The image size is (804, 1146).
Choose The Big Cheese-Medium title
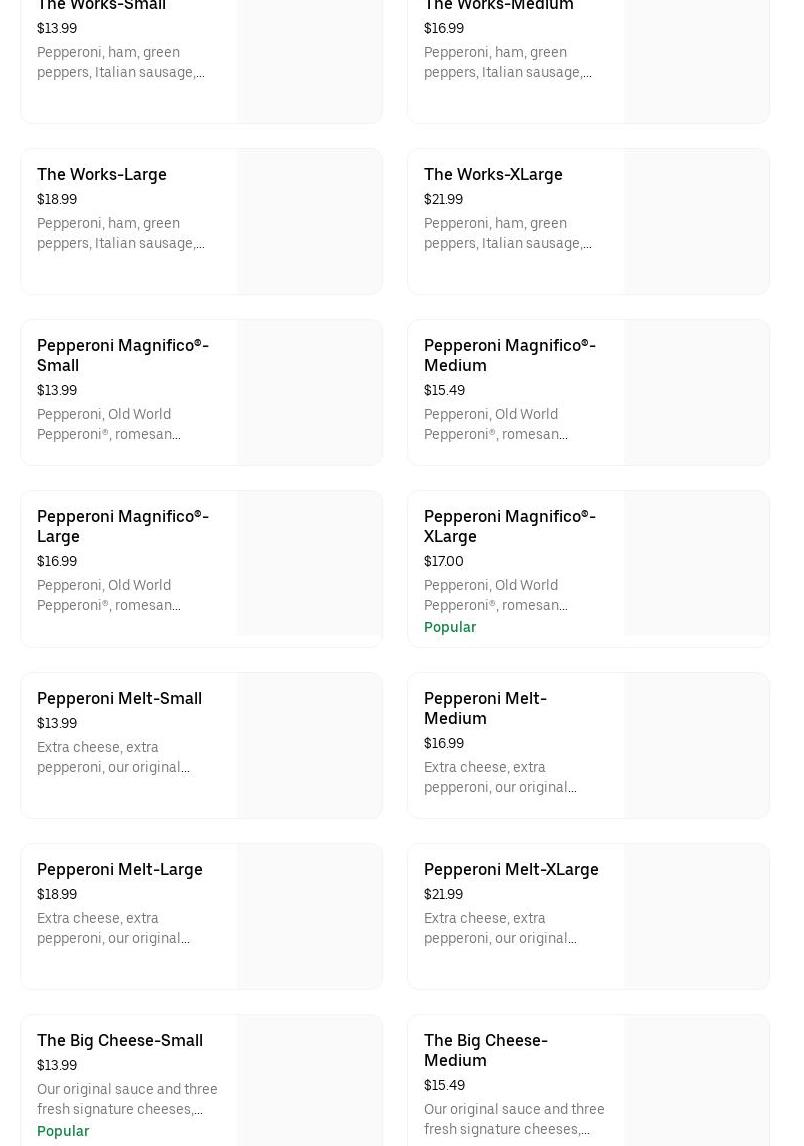point(485,1050)
